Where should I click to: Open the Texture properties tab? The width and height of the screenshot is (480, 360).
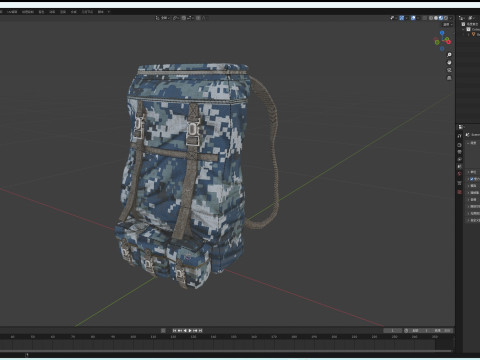pyautogui.click(x=459, y=192)
